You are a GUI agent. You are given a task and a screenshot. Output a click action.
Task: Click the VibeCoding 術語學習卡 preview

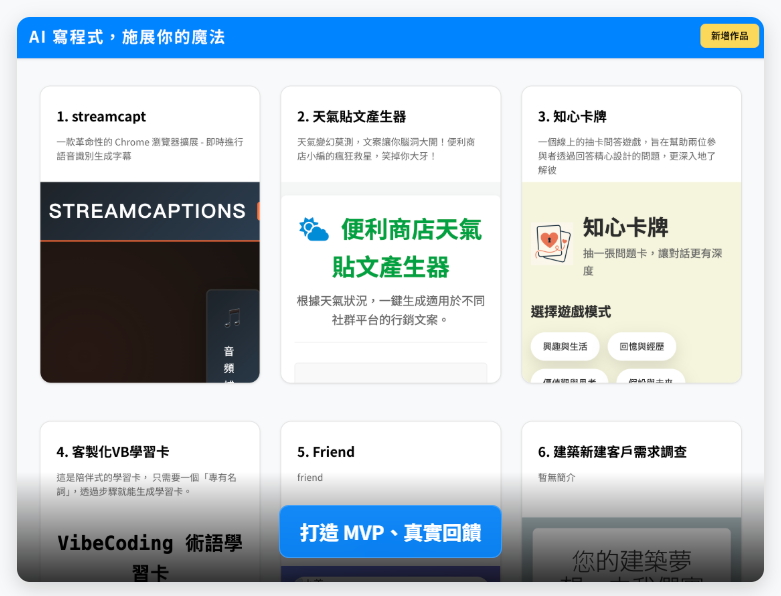coord(150,556)
